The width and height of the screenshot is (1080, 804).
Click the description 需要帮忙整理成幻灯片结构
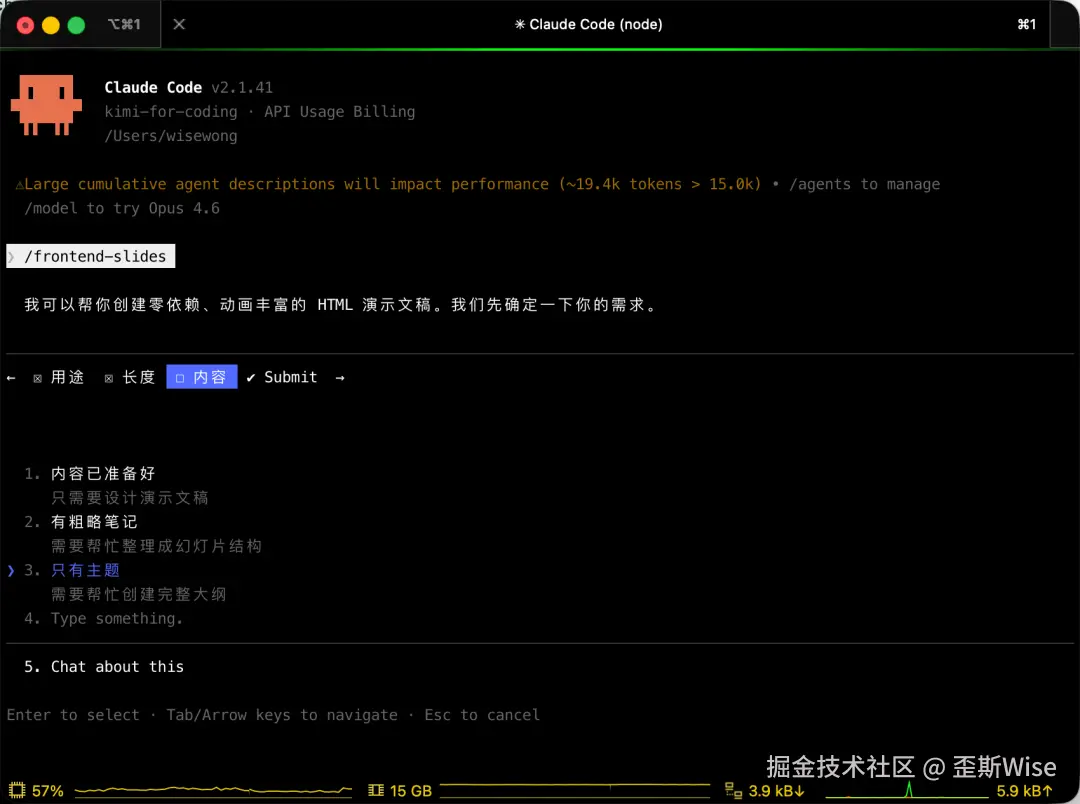click(156, 546)
